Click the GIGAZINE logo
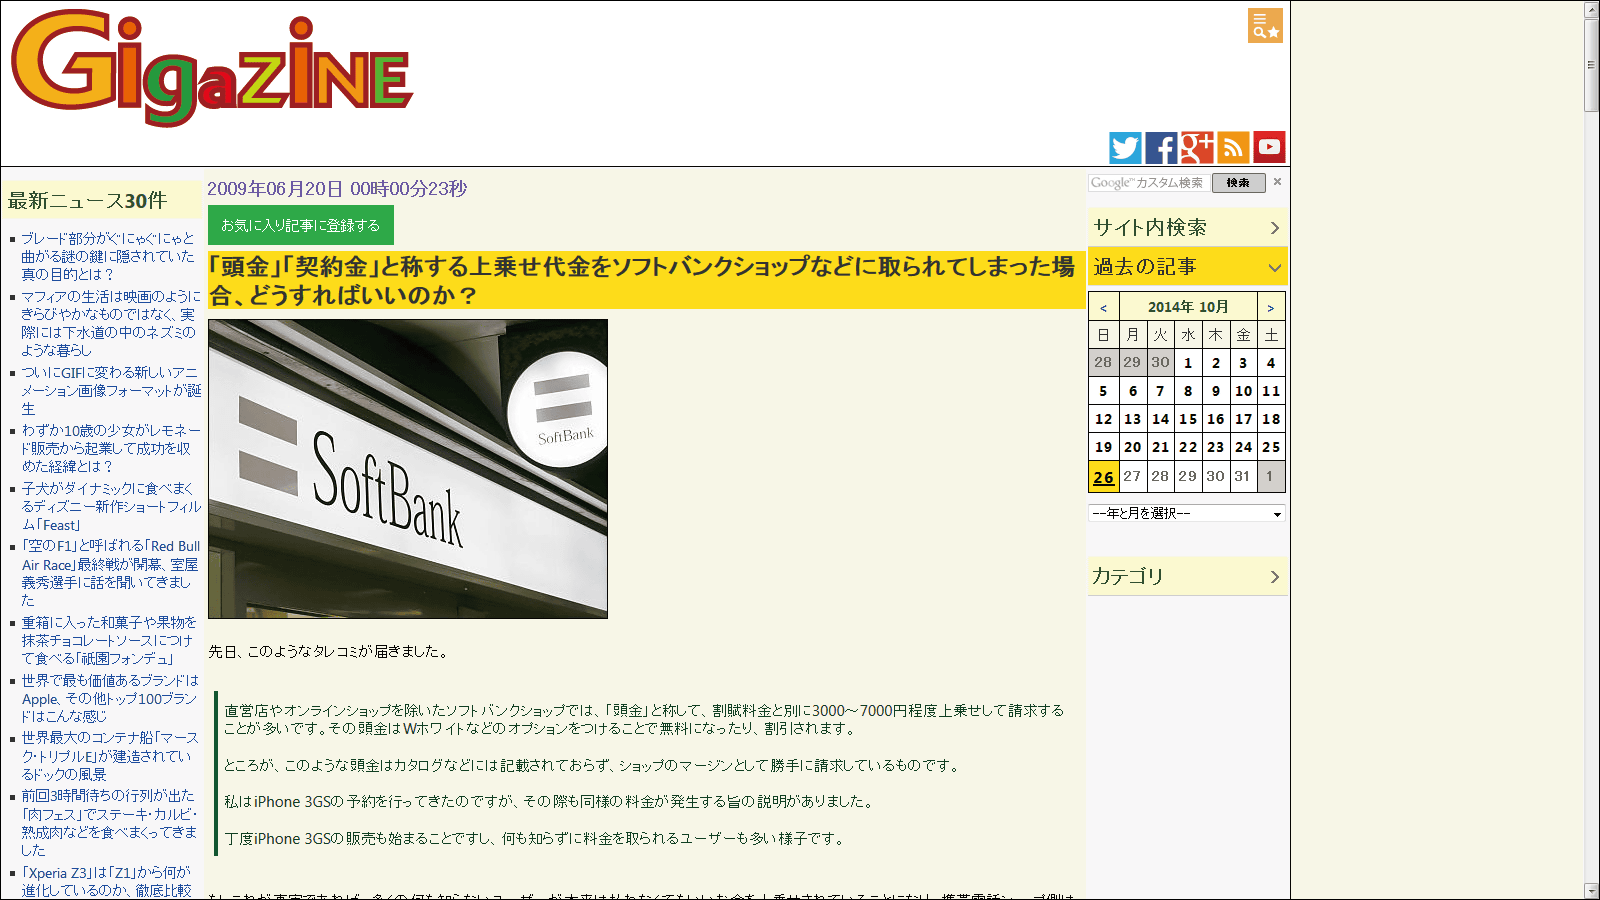 point(212,68)
